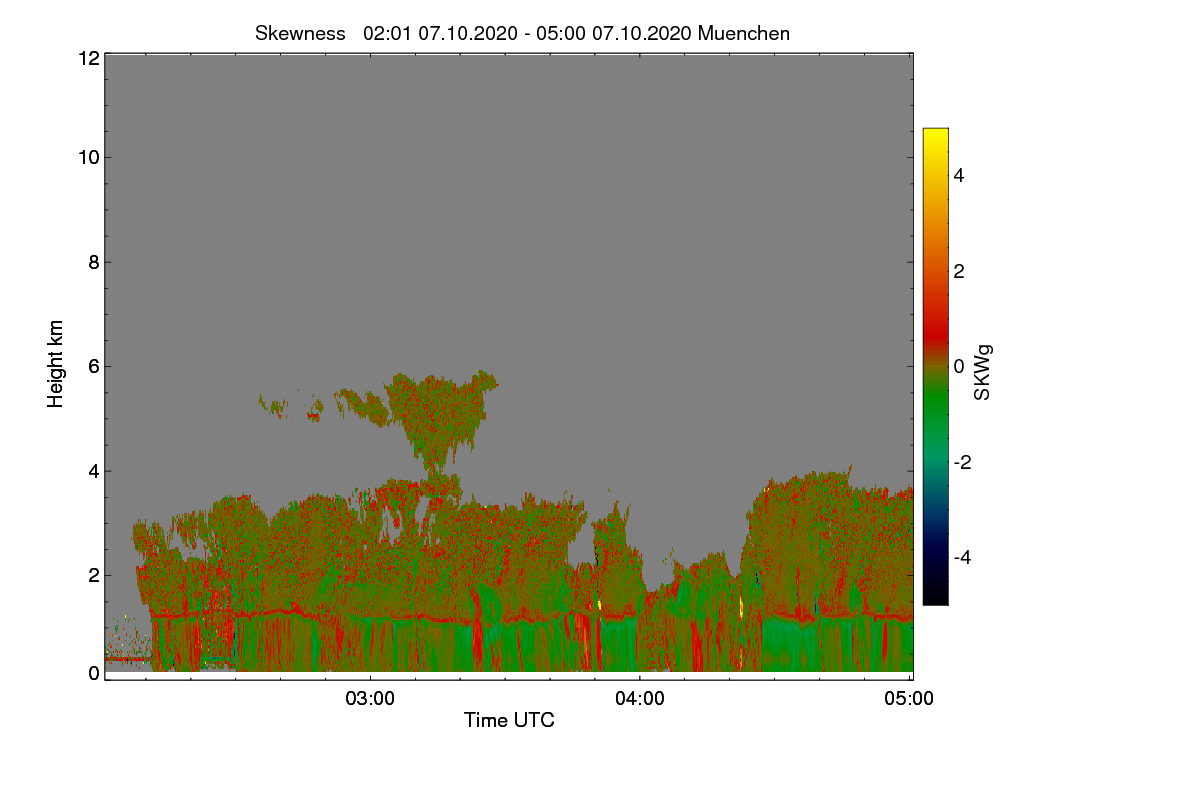
Task: Click the height axis label 2
Action: click(94, 575)
